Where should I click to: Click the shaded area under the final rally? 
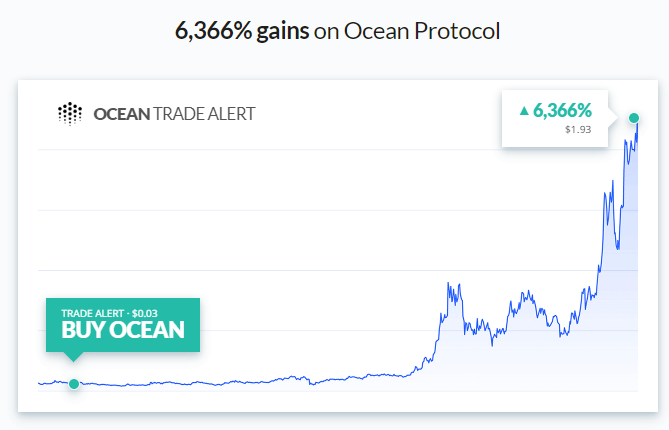(x=619, y=320)
